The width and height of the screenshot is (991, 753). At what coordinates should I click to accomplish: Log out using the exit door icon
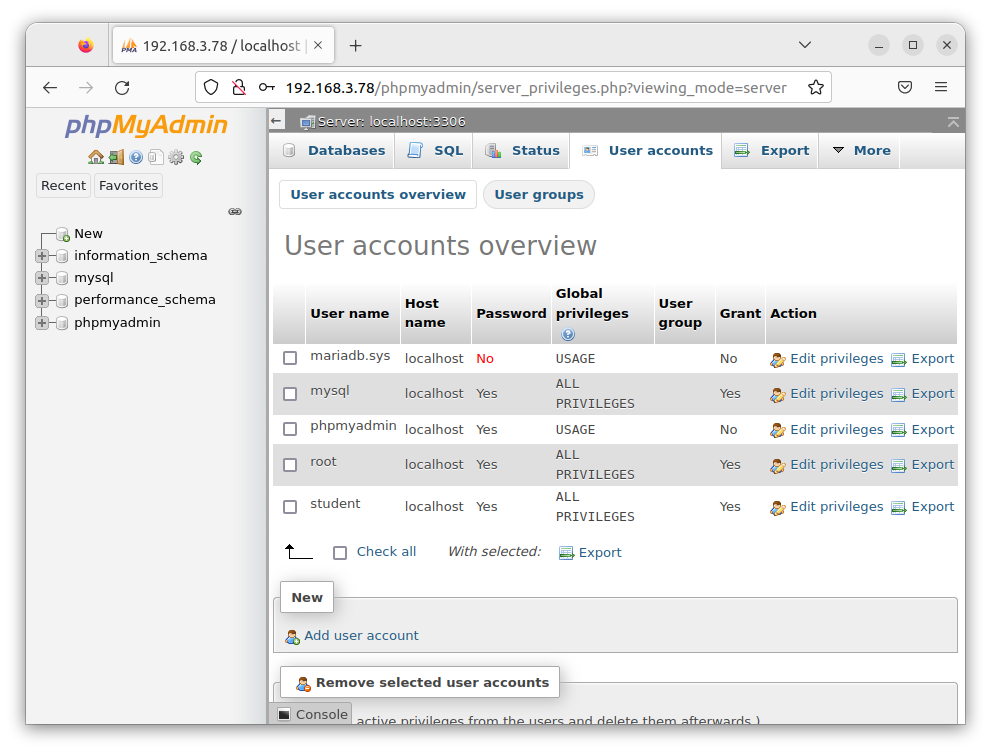coord(116,157)
